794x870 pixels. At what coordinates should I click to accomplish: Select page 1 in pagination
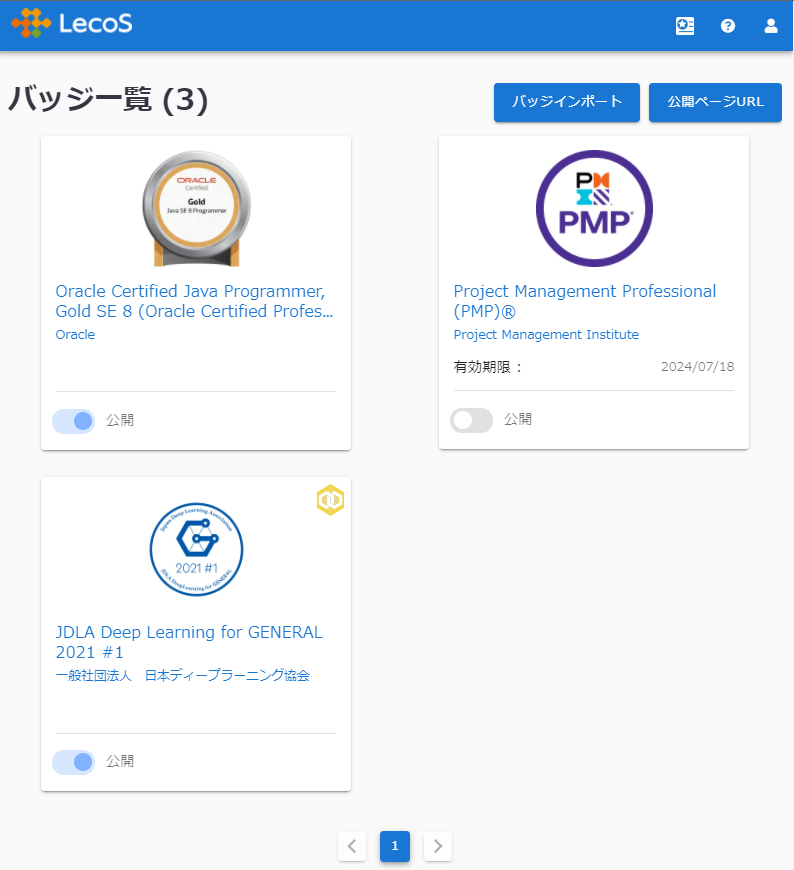(395, 846)
